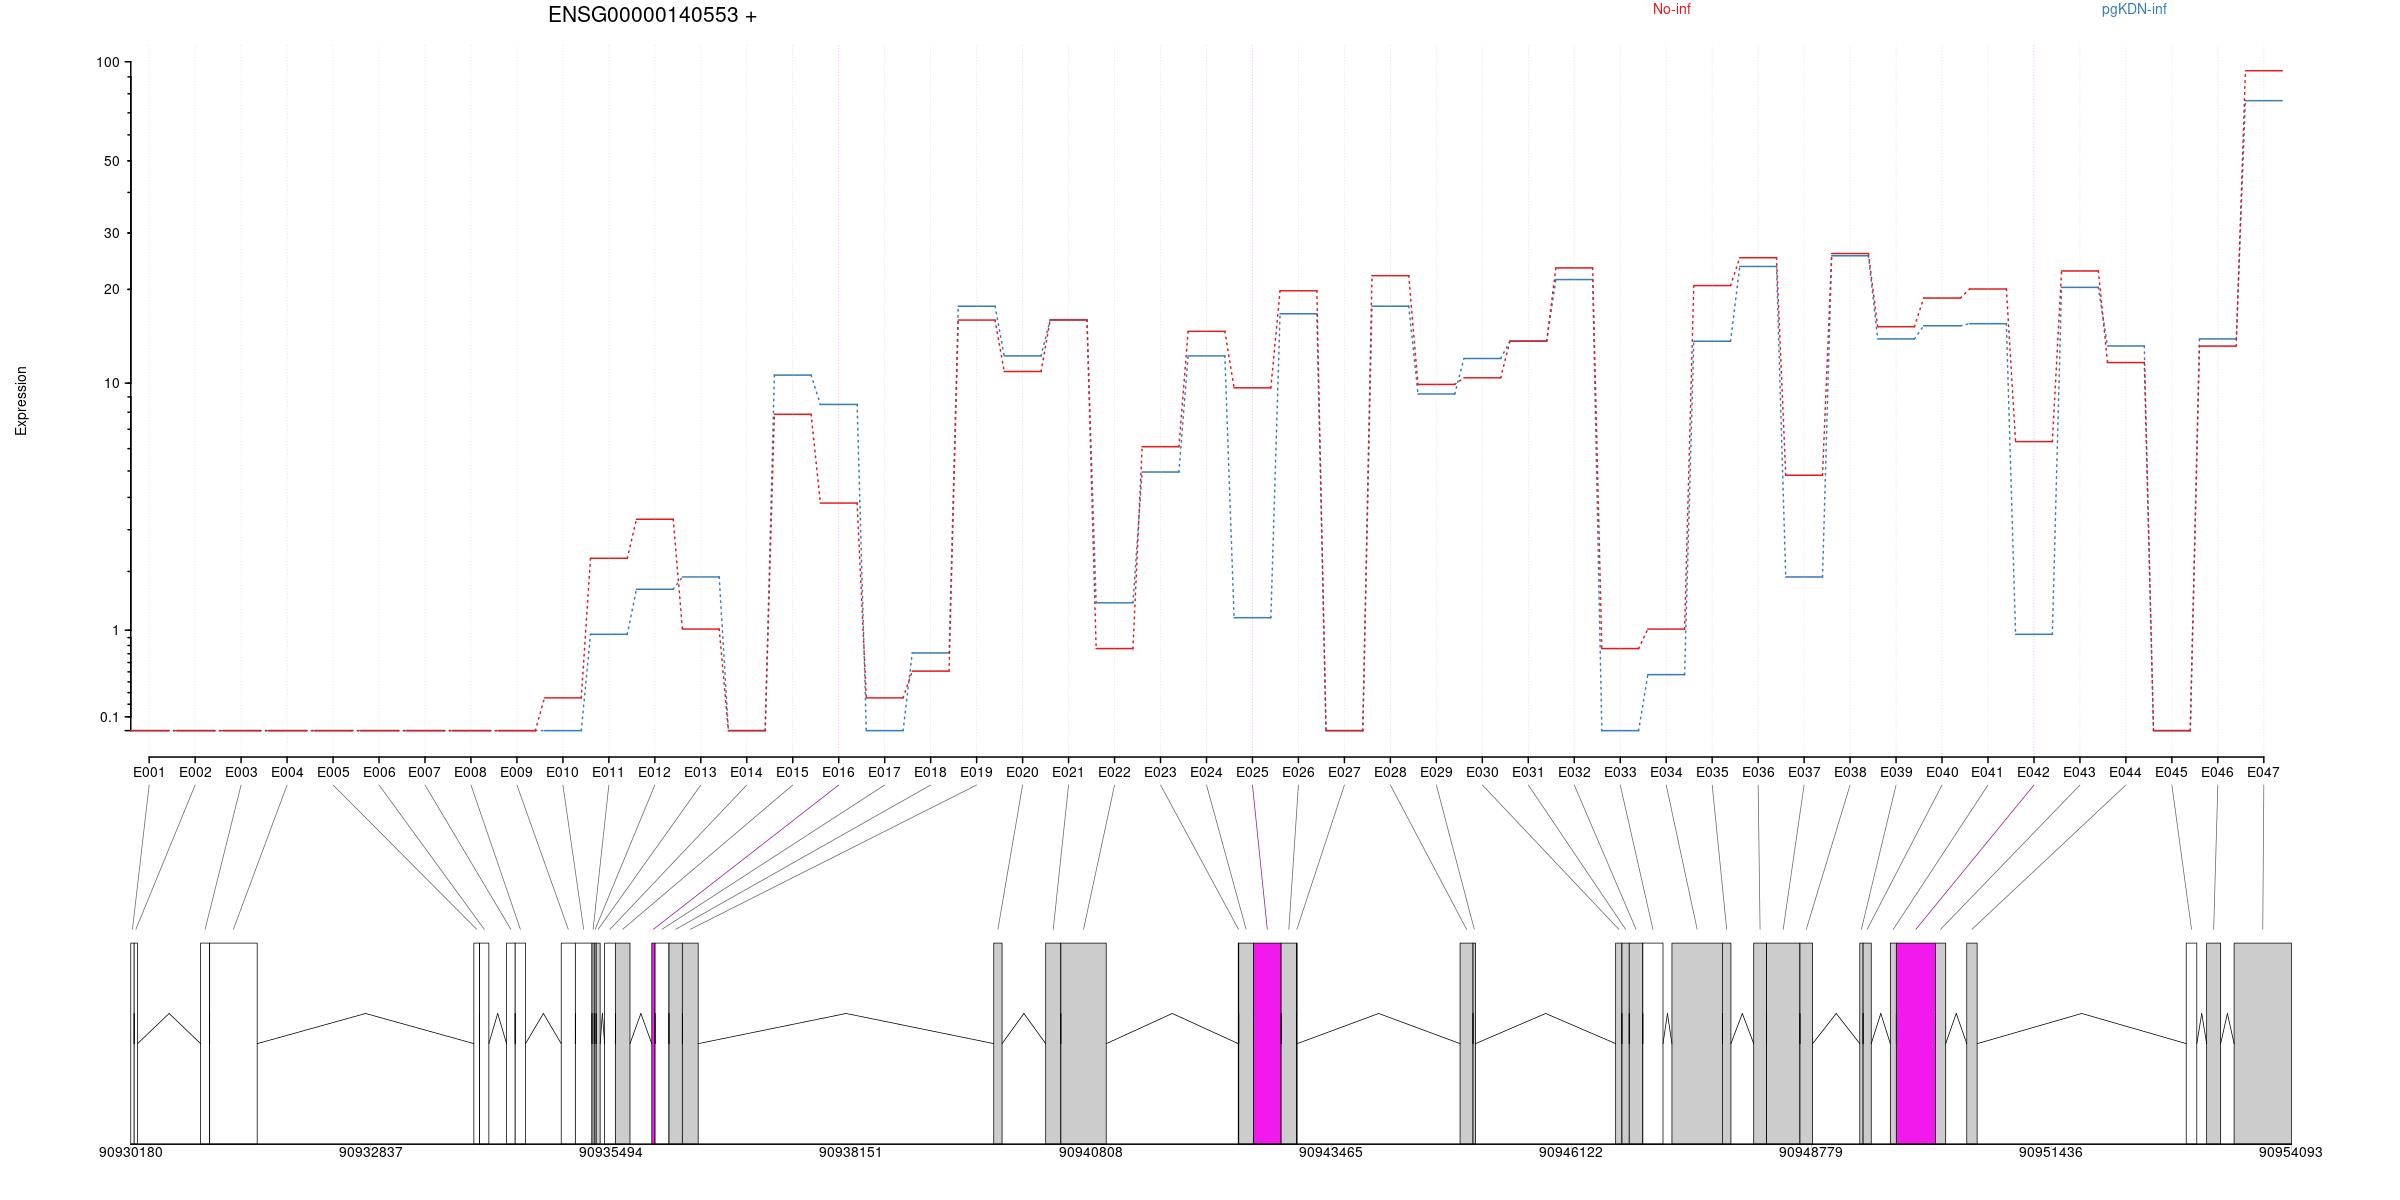The height and width of the screenshot is (1200, 2400).
Task: Click the E042 exon label
Action: pyautogui.click(x=2033, y=772)
